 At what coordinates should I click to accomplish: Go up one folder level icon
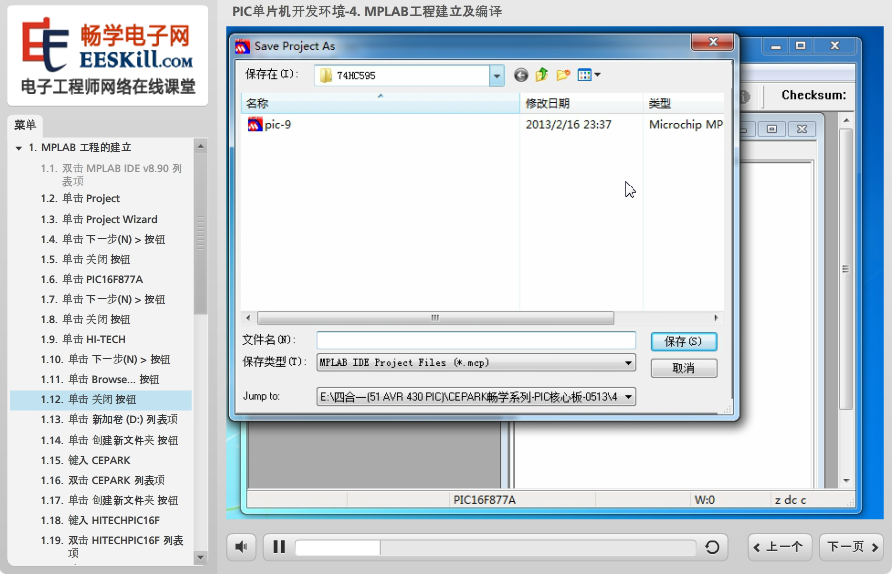click(x=542, y=75)
